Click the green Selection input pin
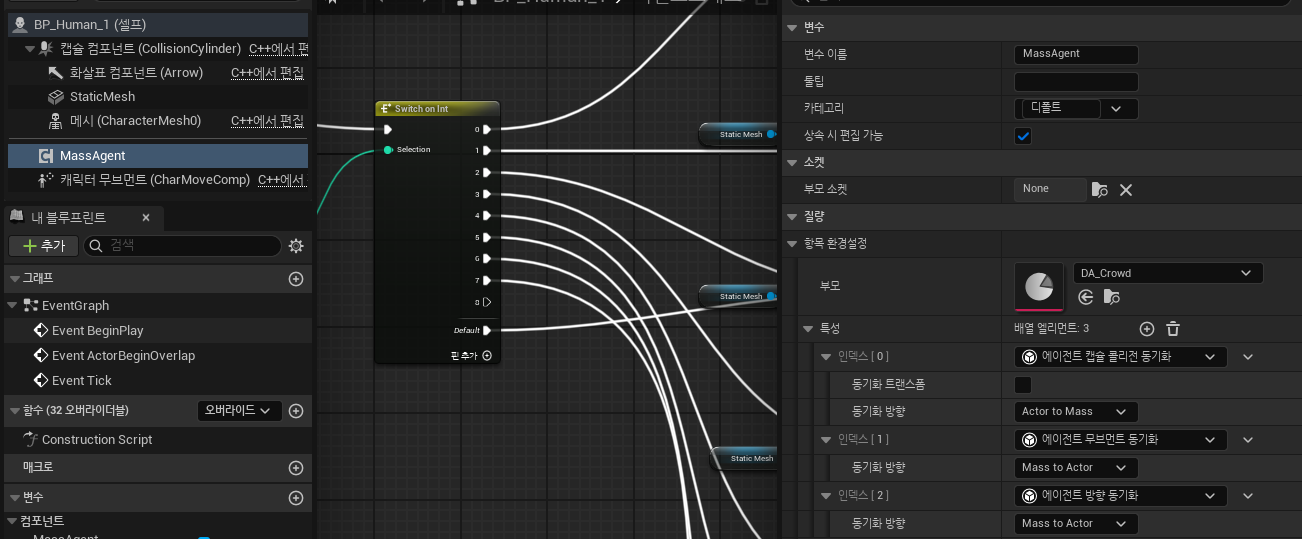This screenshot has height=539, width=1302. click(x=388, y=150)
